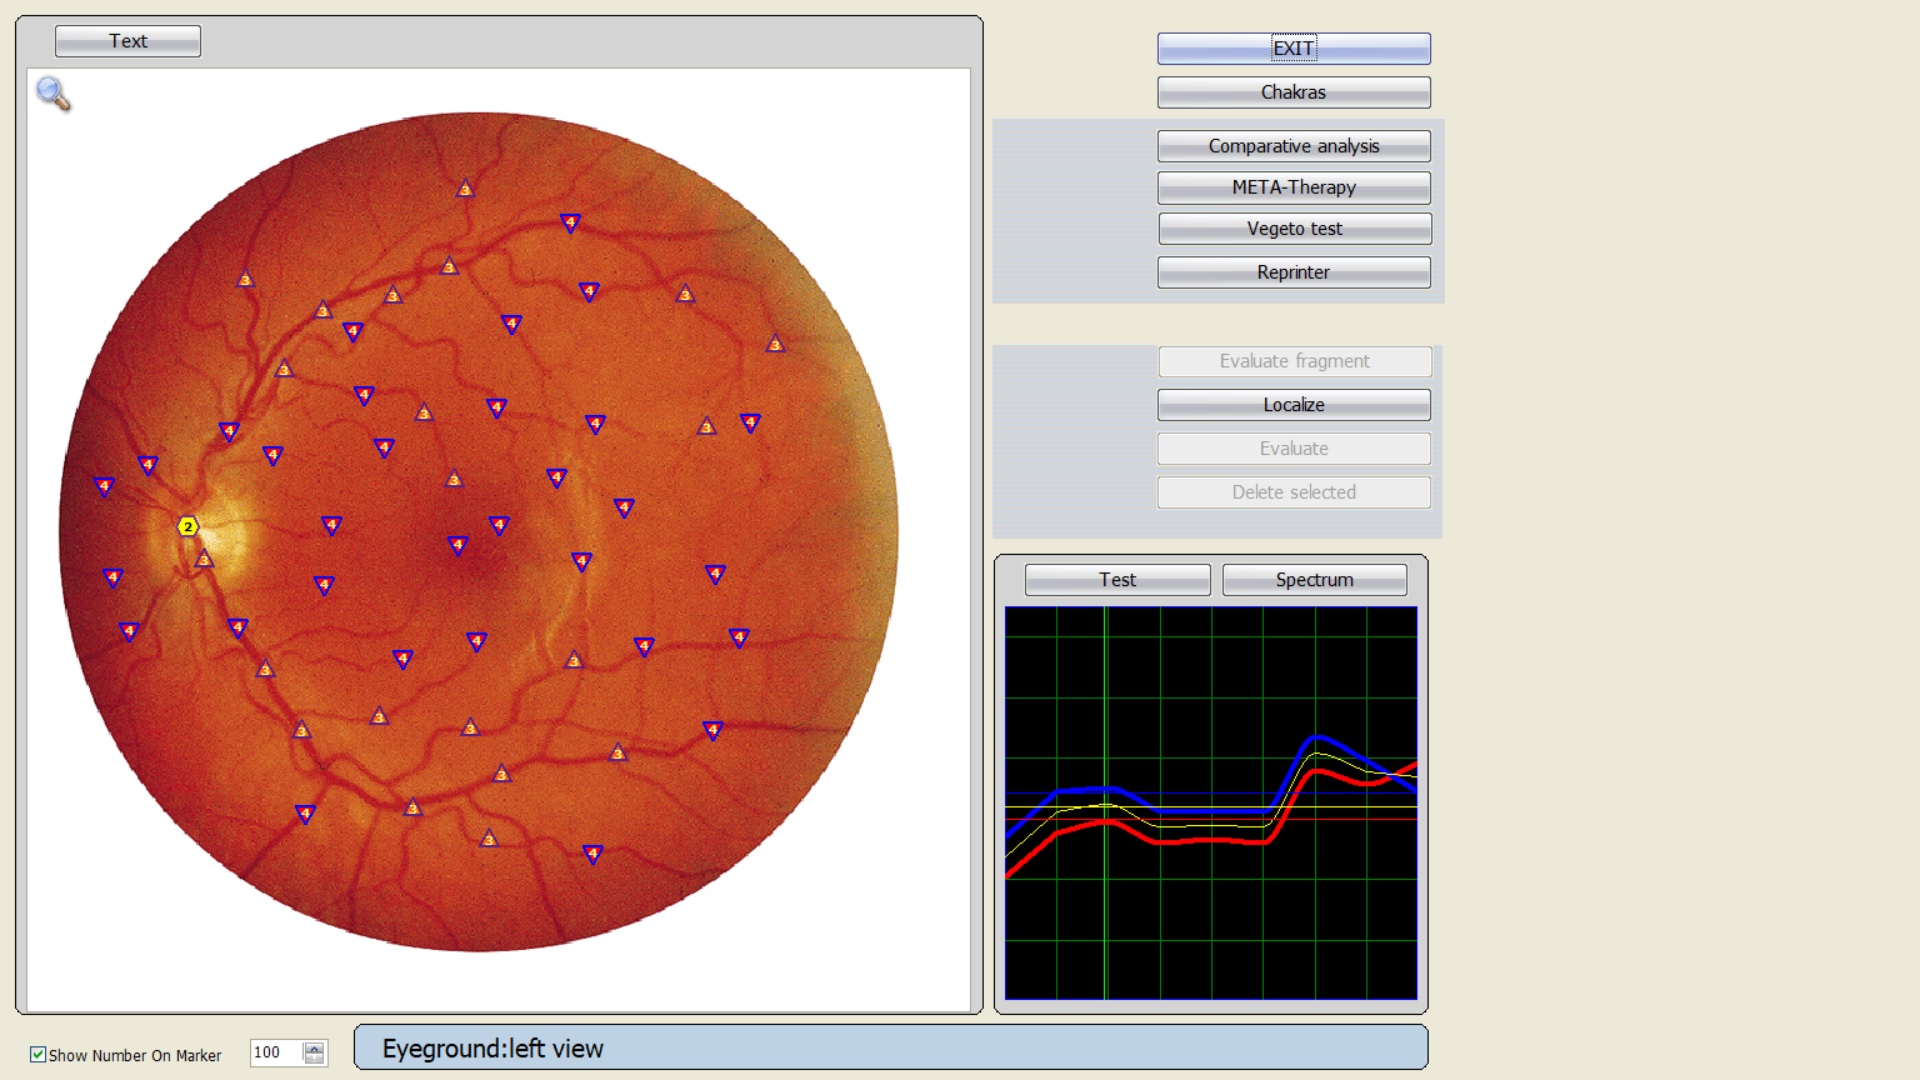Click the greyed-out Evaluate button
The image size is (1920, 1080).
(x=1294, y=449)
